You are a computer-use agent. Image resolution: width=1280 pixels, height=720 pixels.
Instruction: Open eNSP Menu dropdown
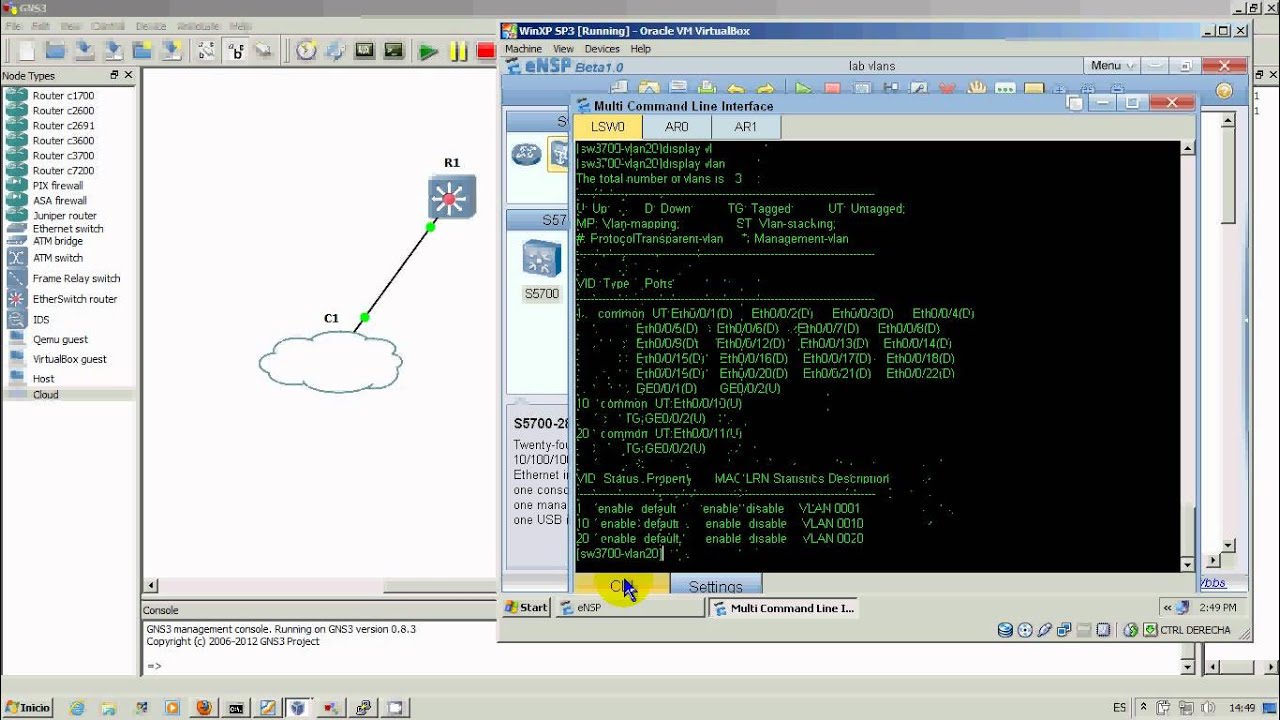1112,66
